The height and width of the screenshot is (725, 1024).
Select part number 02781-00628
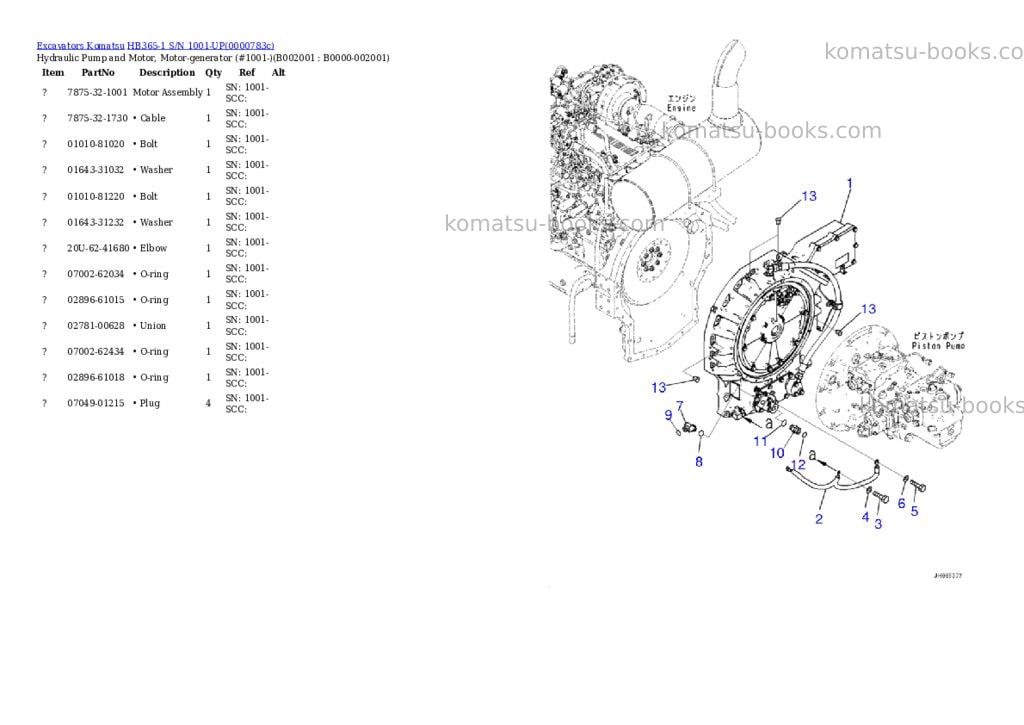coord(95,326)
